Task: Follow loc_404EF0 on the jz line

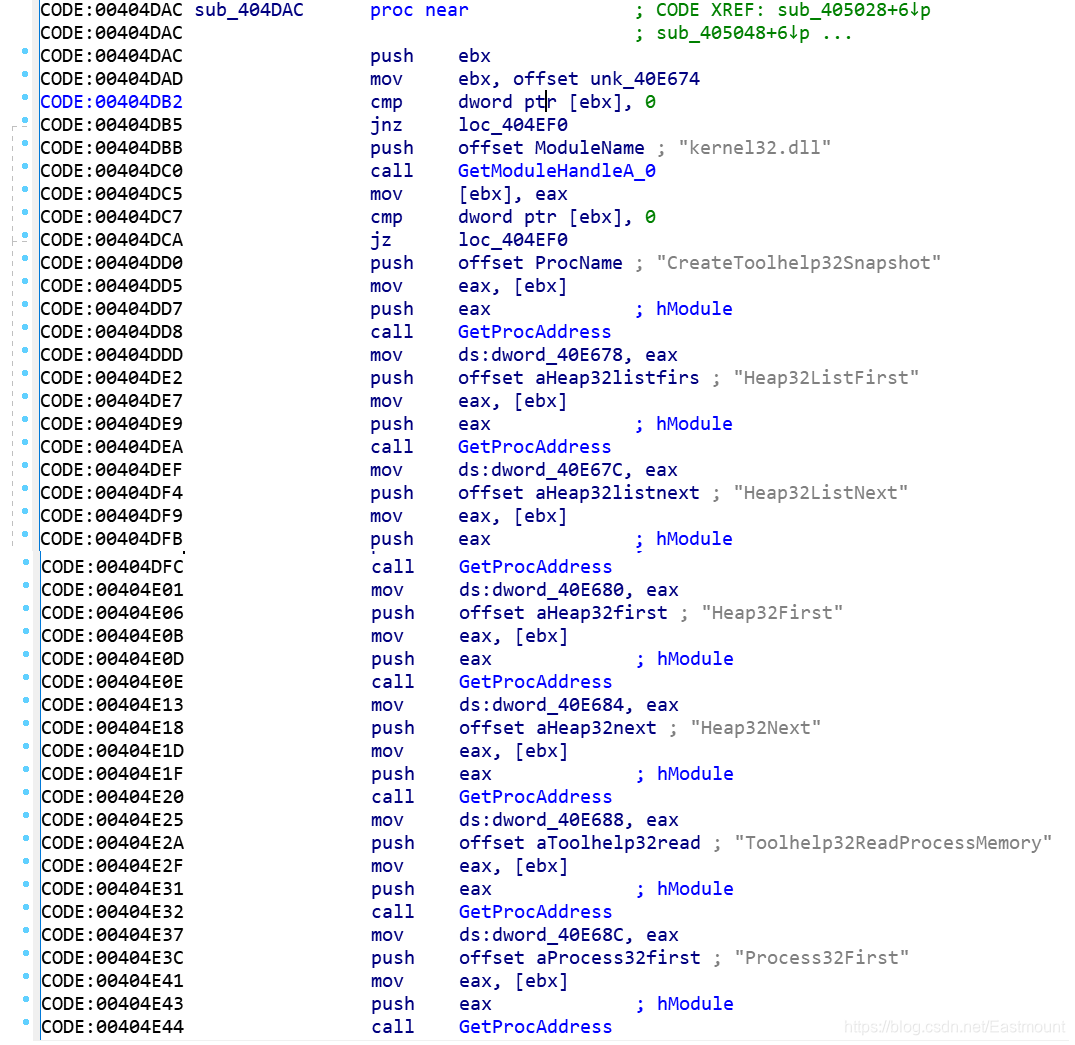Action: point(513,240)
